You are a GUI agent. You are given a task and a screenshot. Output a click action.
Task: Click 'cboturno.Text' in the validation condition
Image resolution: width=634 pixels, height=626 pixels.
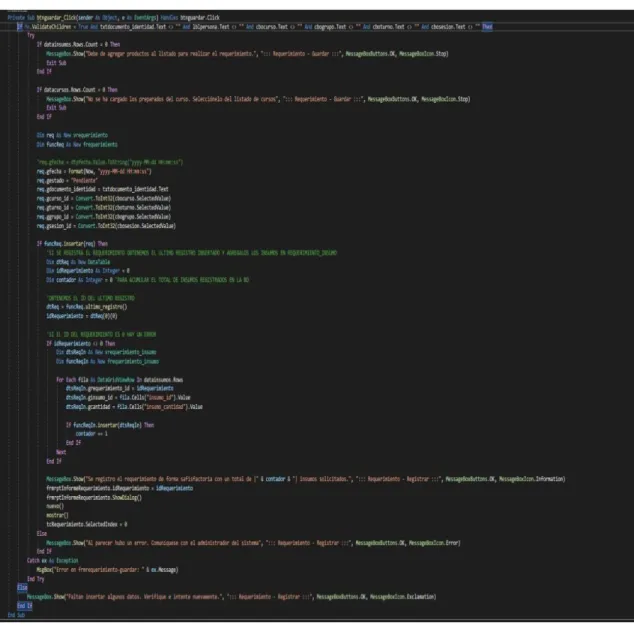point(389,27)
